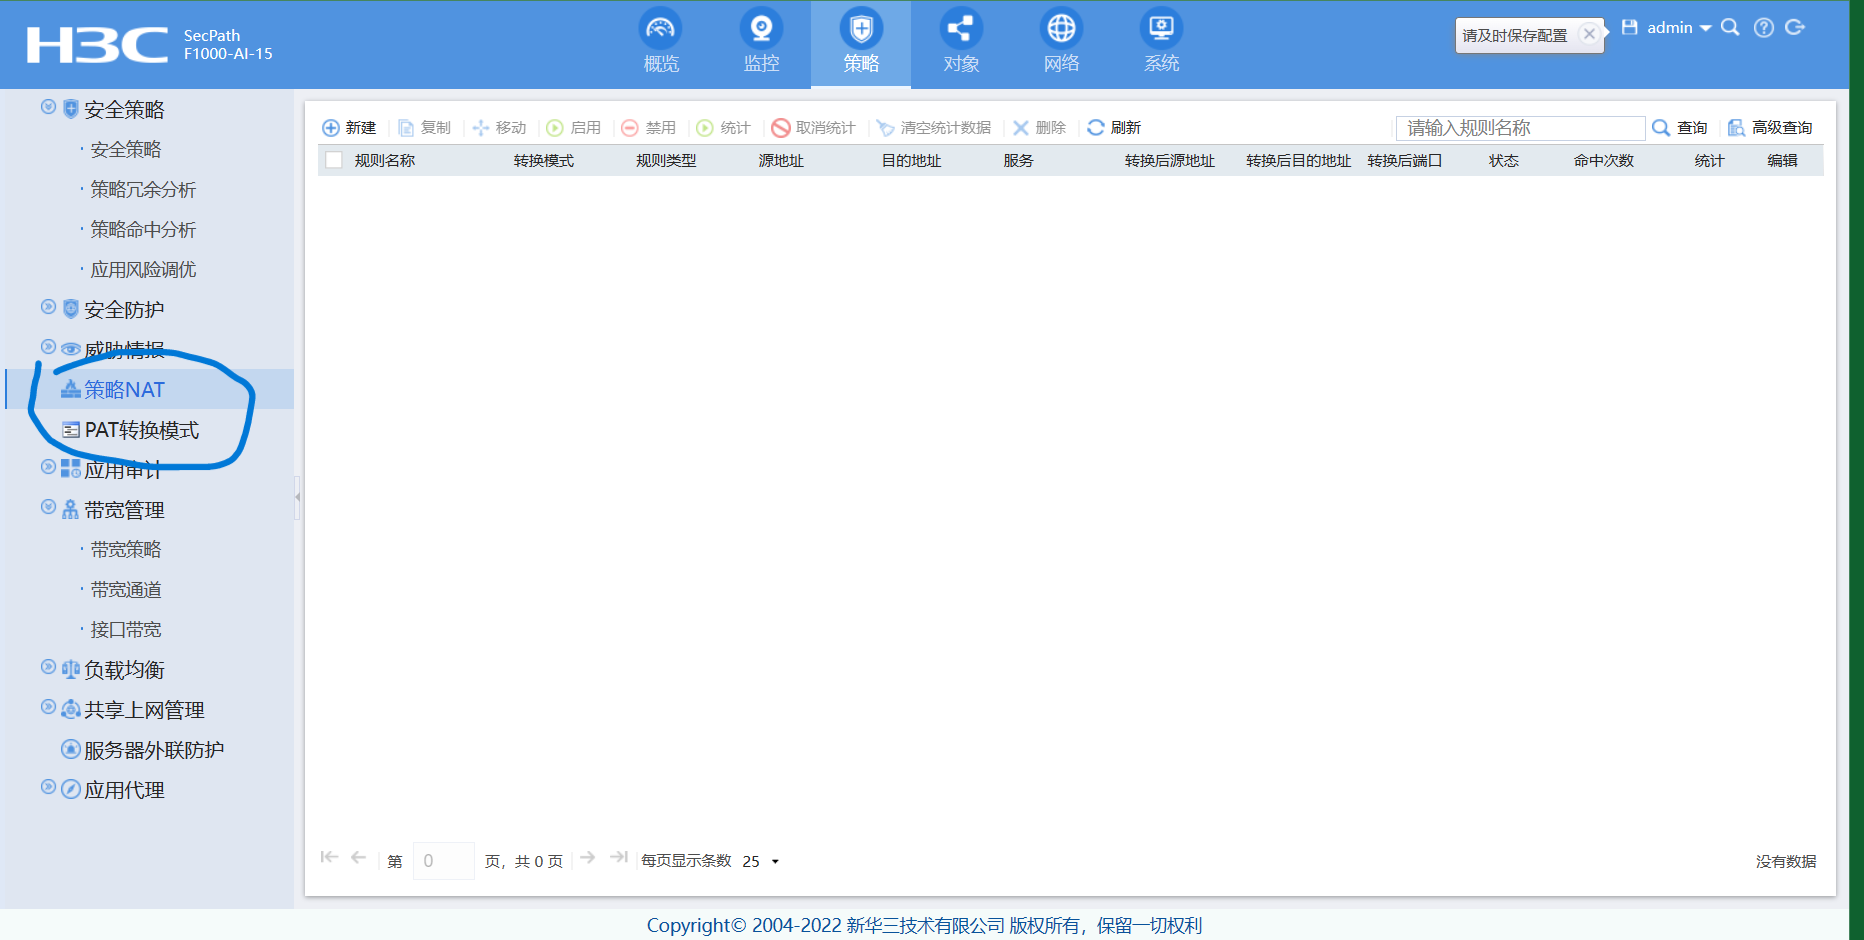Click the magnifier search icon in header
This screenshot has height=940, width=1864.
[1730, 28]
